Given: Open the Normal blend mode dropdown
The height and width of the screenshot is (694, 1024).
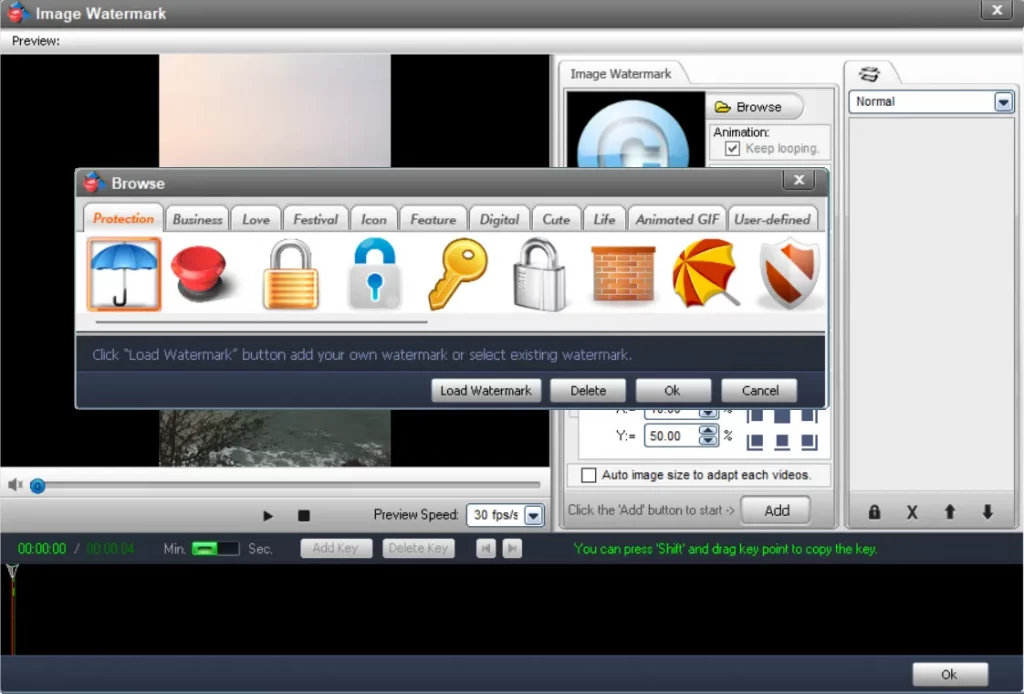Looking at the screenshot, I should [x=1003, y=102].
